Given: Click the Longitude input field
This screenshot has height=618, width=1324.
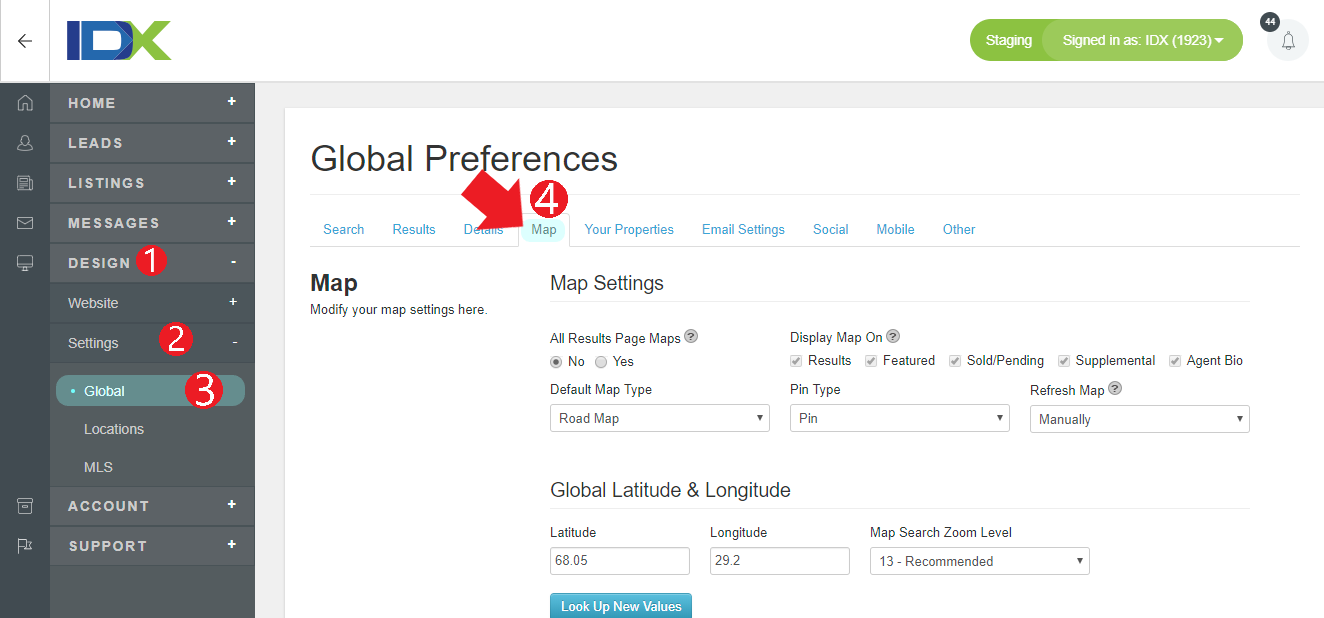Looking at the screenshot, I should (780, 561).
